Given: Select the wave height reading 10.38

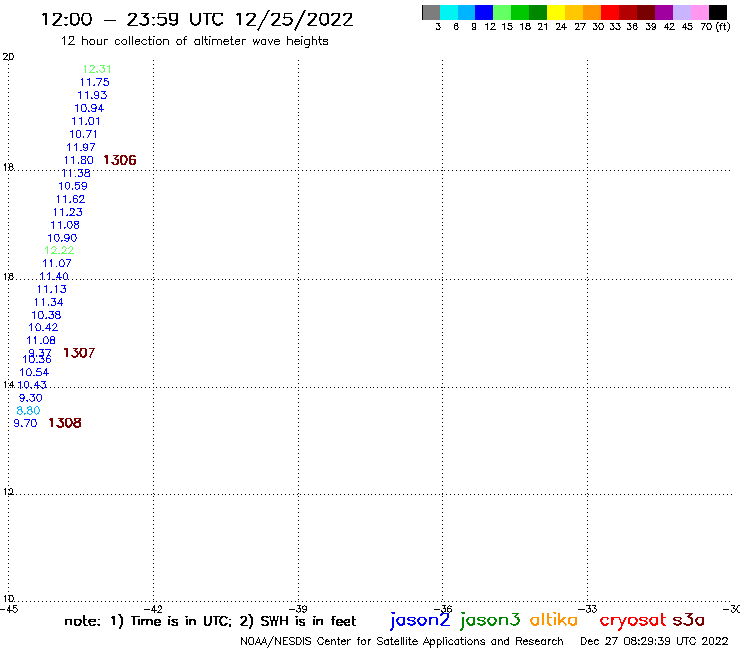Looking at the screenshot, I should coord(46,315).
